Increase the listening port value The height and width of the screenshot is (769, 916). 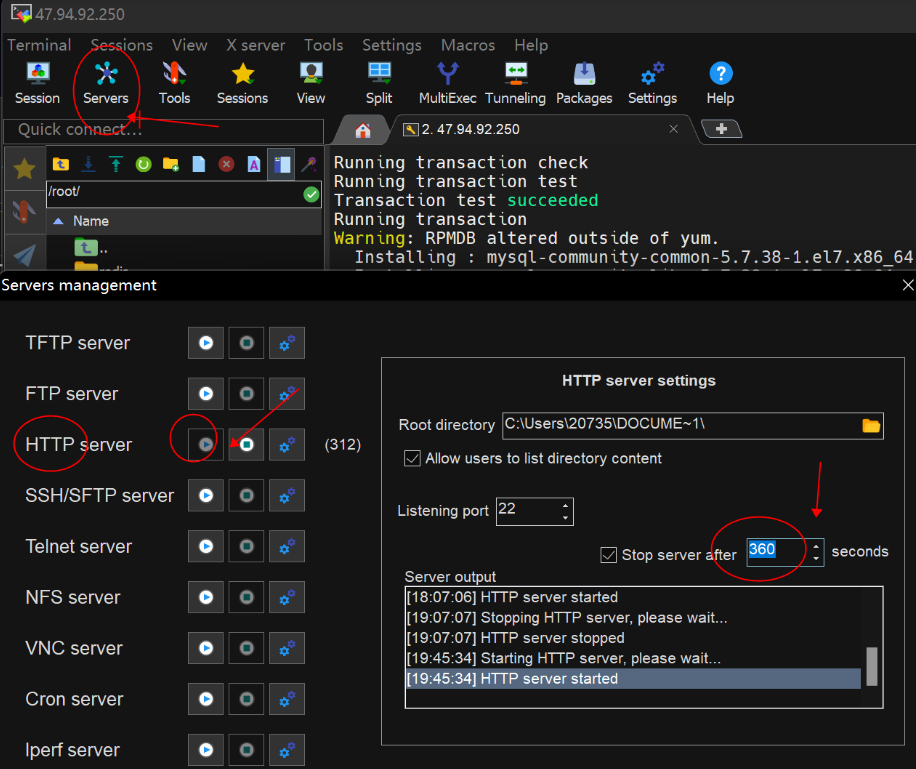pos(565,505)
